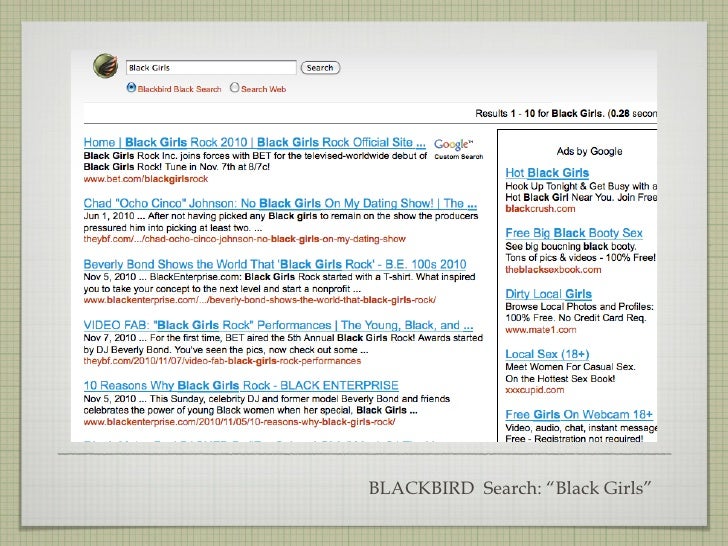The width and height of the screenshot is (728, 546).
Task: Open Beverly Bond Shows the World result
Action: pos(275,264)
